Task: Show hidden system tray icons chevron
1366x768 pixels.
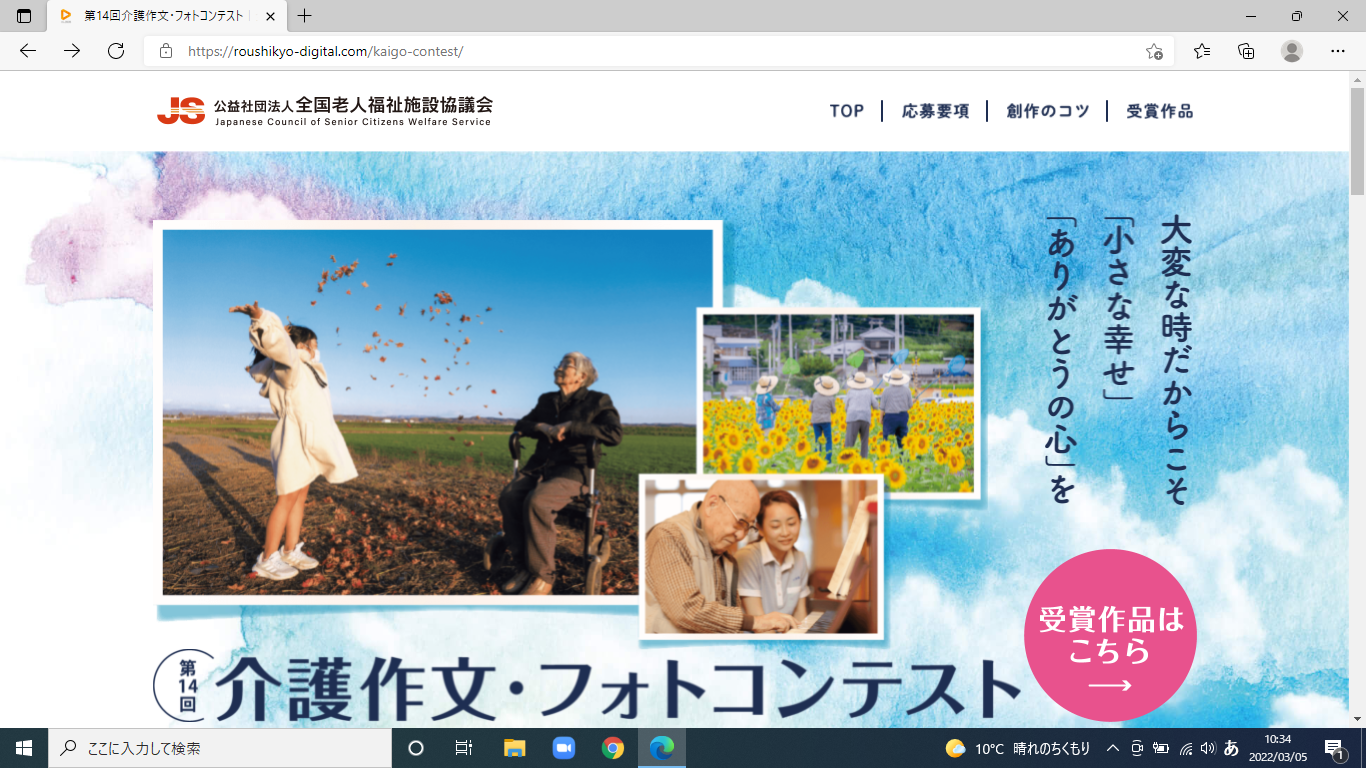Action: coord(1112,748)
